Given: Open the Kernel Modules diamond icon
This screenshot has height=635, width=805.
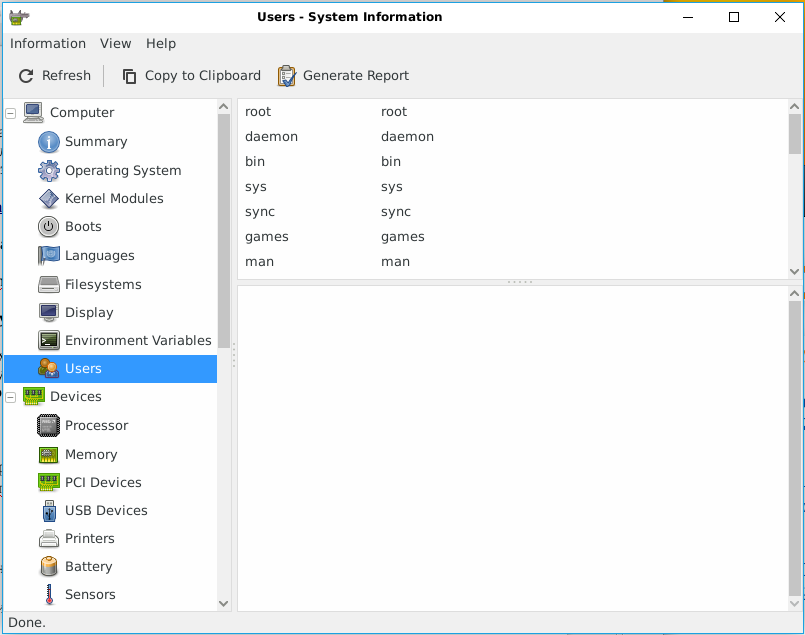Looking at the screenshot, I should coord(49,199).
